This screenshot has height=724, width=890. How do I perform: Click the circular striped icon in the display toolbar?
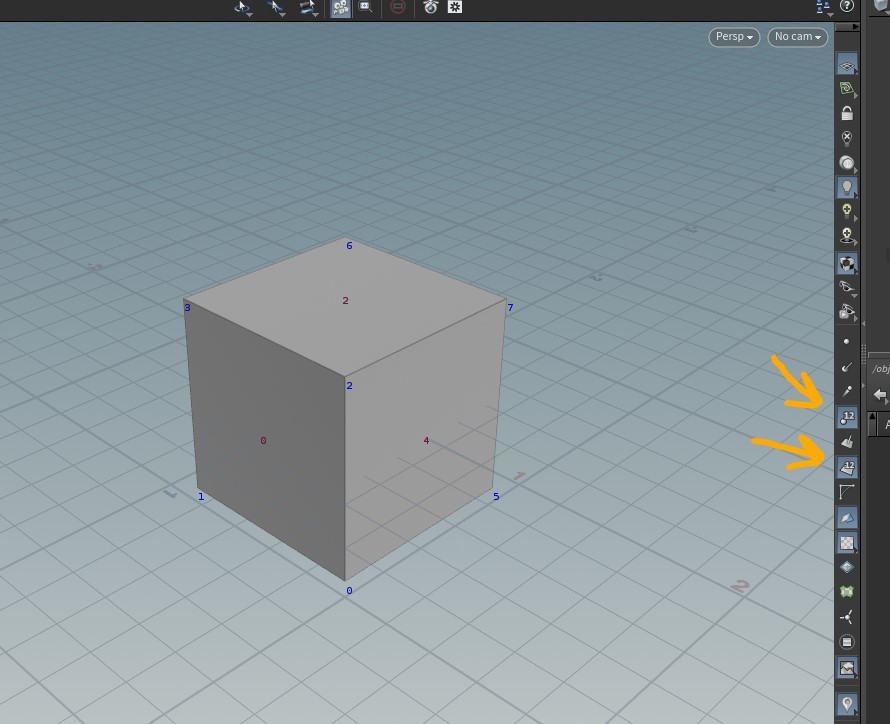pyautogui.click(x=847, y=642)
